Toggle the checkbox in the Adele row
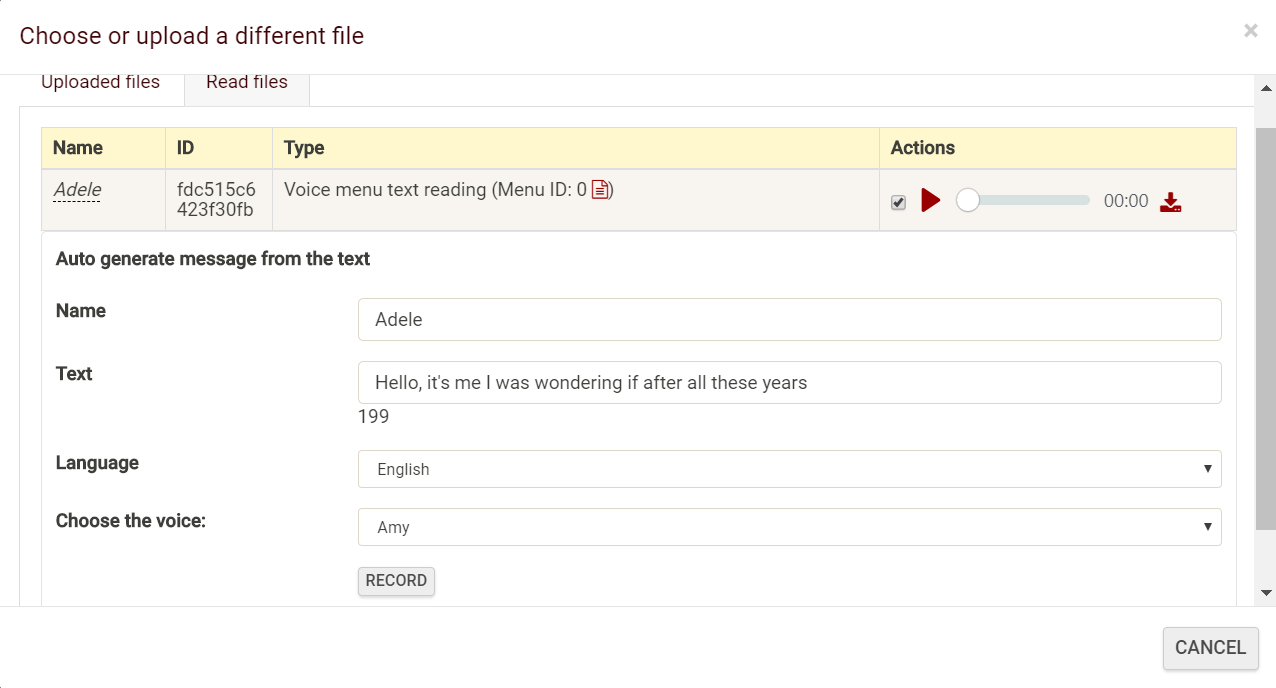The width and height of the screenshot is (1276, 688). 898,203
